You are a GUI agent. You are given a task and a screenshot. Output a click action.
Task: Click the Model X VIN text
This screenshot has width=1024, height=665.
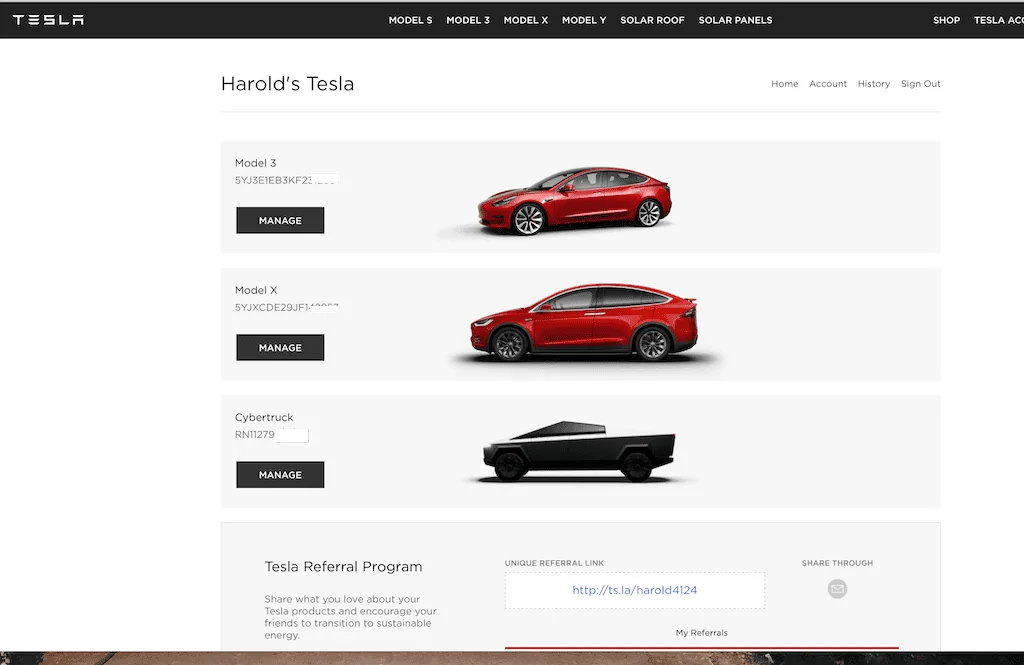click(287, 307)
